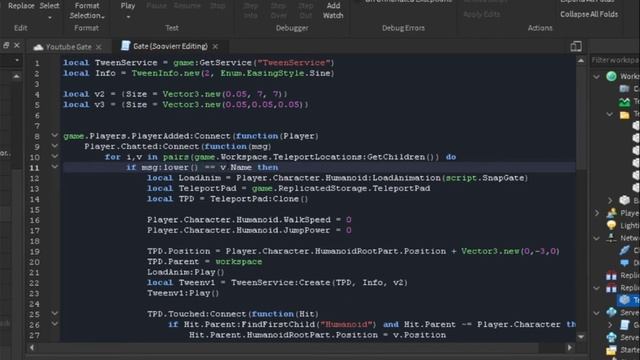Open the left panel dropdown arrow
640x360 pixels.
coord(17,60)
